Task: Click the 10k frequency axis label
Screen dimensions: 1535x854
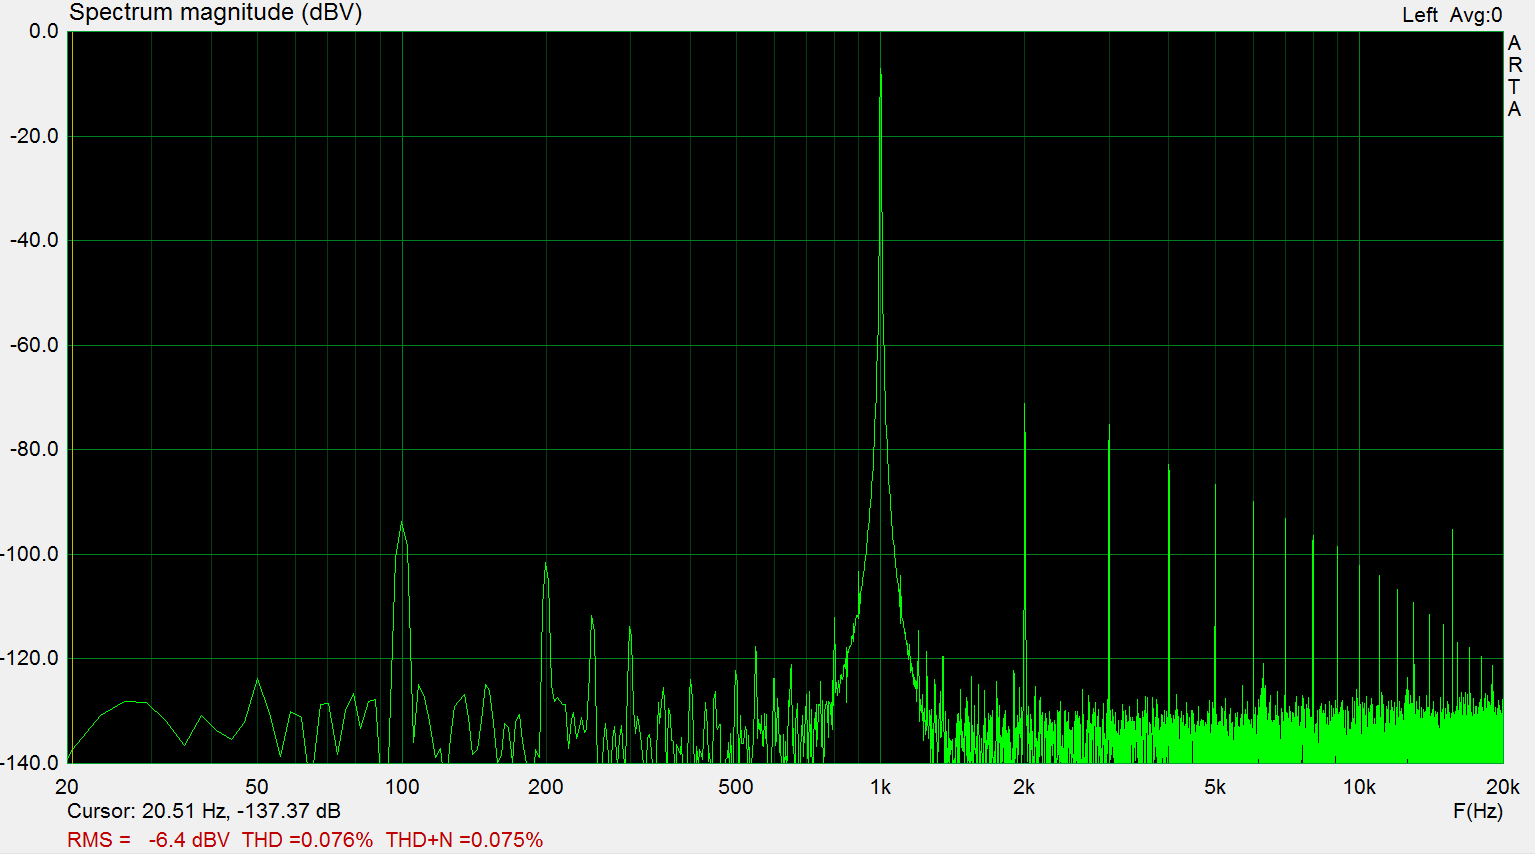Action: coord(1359,787)
